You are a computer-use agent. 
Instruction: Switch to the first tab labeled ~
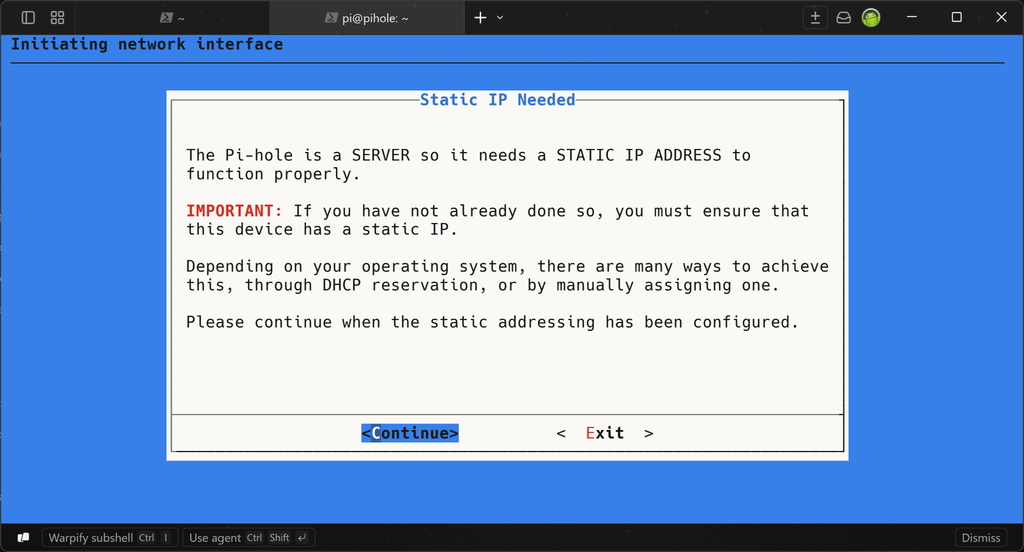[x=172, y=18]
